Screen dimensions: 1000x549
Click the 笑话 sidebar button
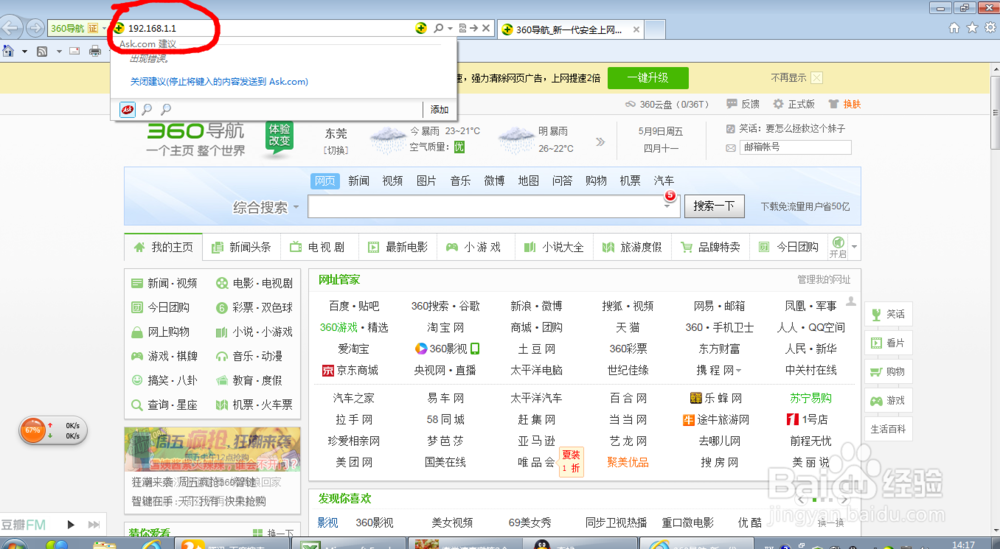tap(888, 314)
